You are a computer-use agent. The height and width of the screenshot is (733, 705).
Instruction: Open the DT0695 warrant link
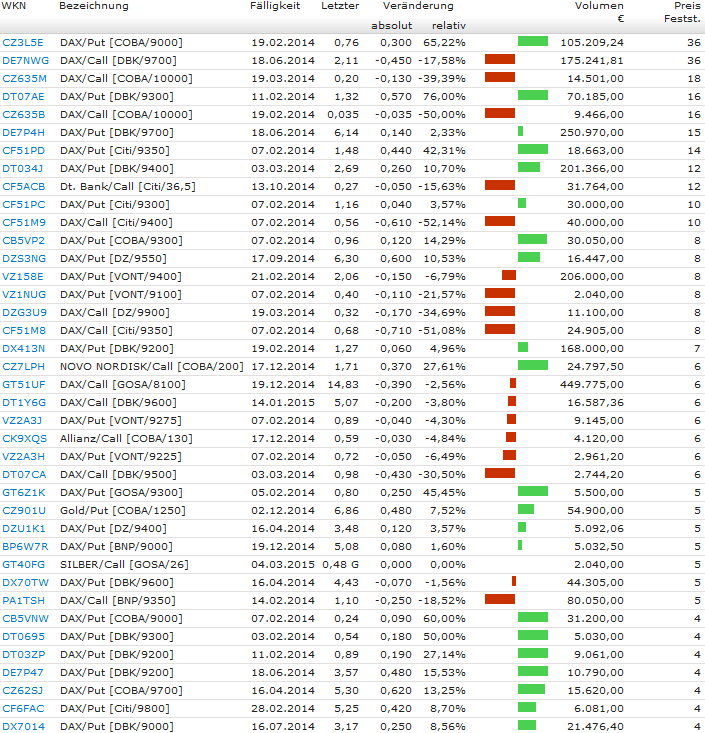24,637
